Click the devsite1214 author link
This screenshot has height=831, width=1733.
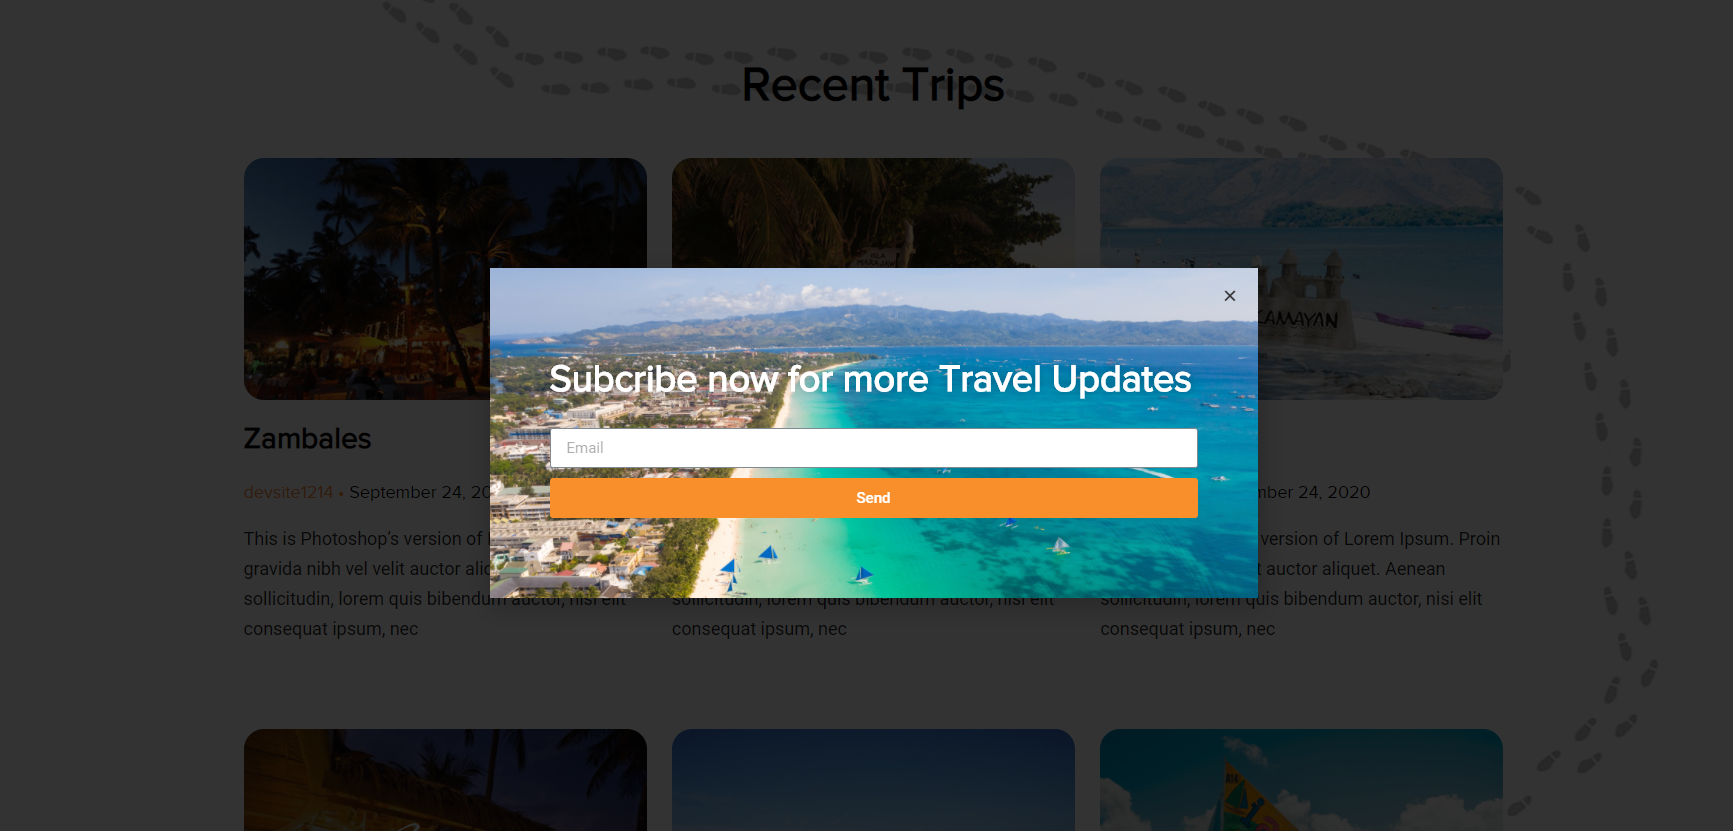tap(288, 492)
